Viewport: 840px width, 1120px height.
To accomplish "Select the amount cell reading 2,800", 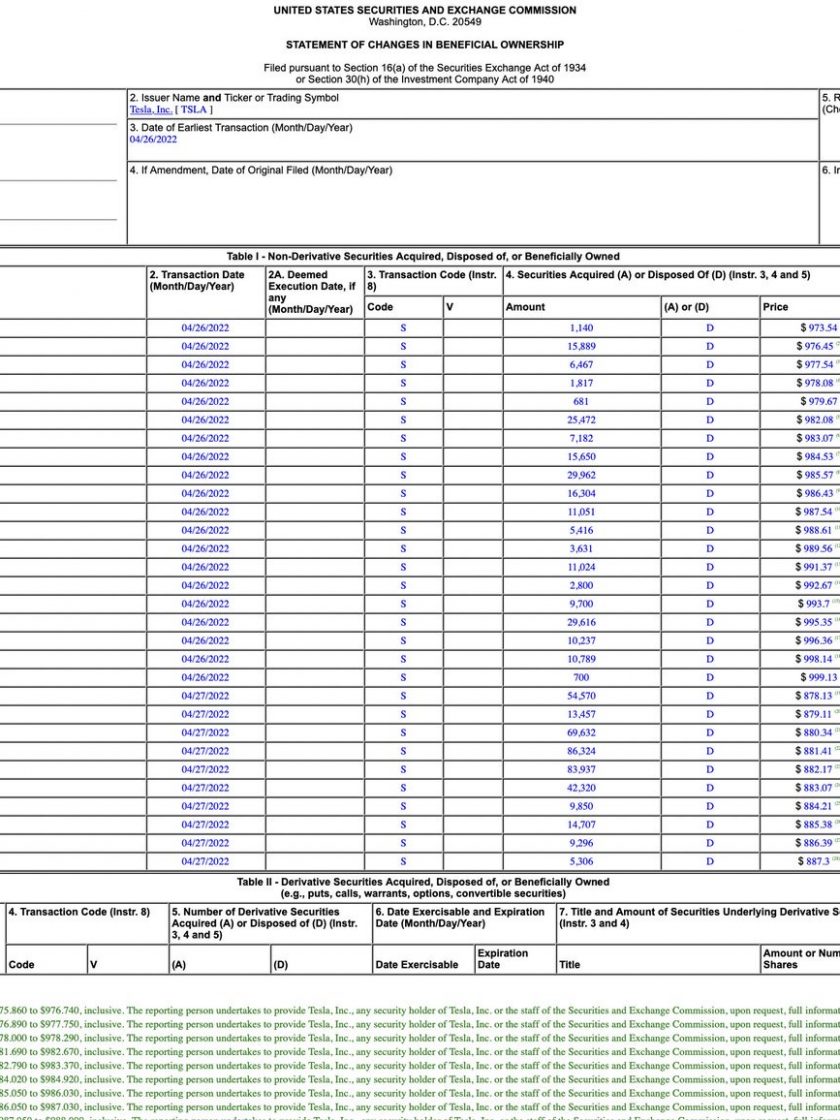I will [x=581, y=586].
